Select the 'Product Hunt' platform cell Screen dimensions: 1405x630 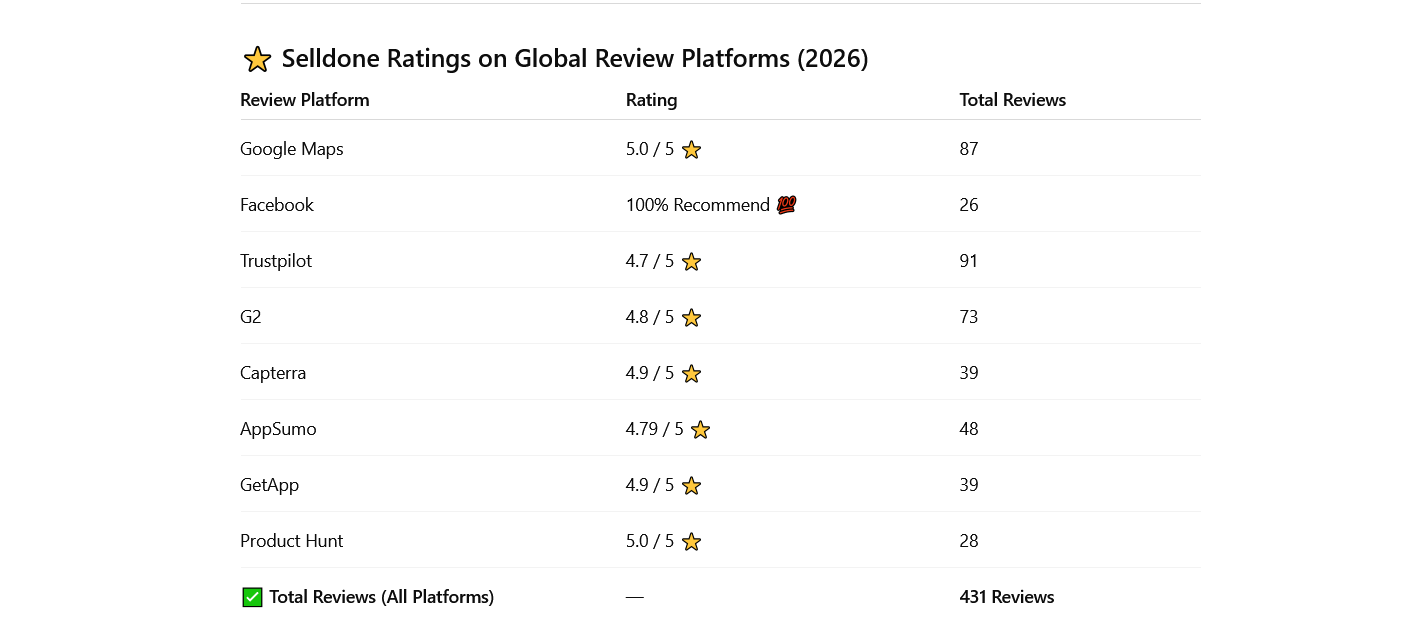292,541
